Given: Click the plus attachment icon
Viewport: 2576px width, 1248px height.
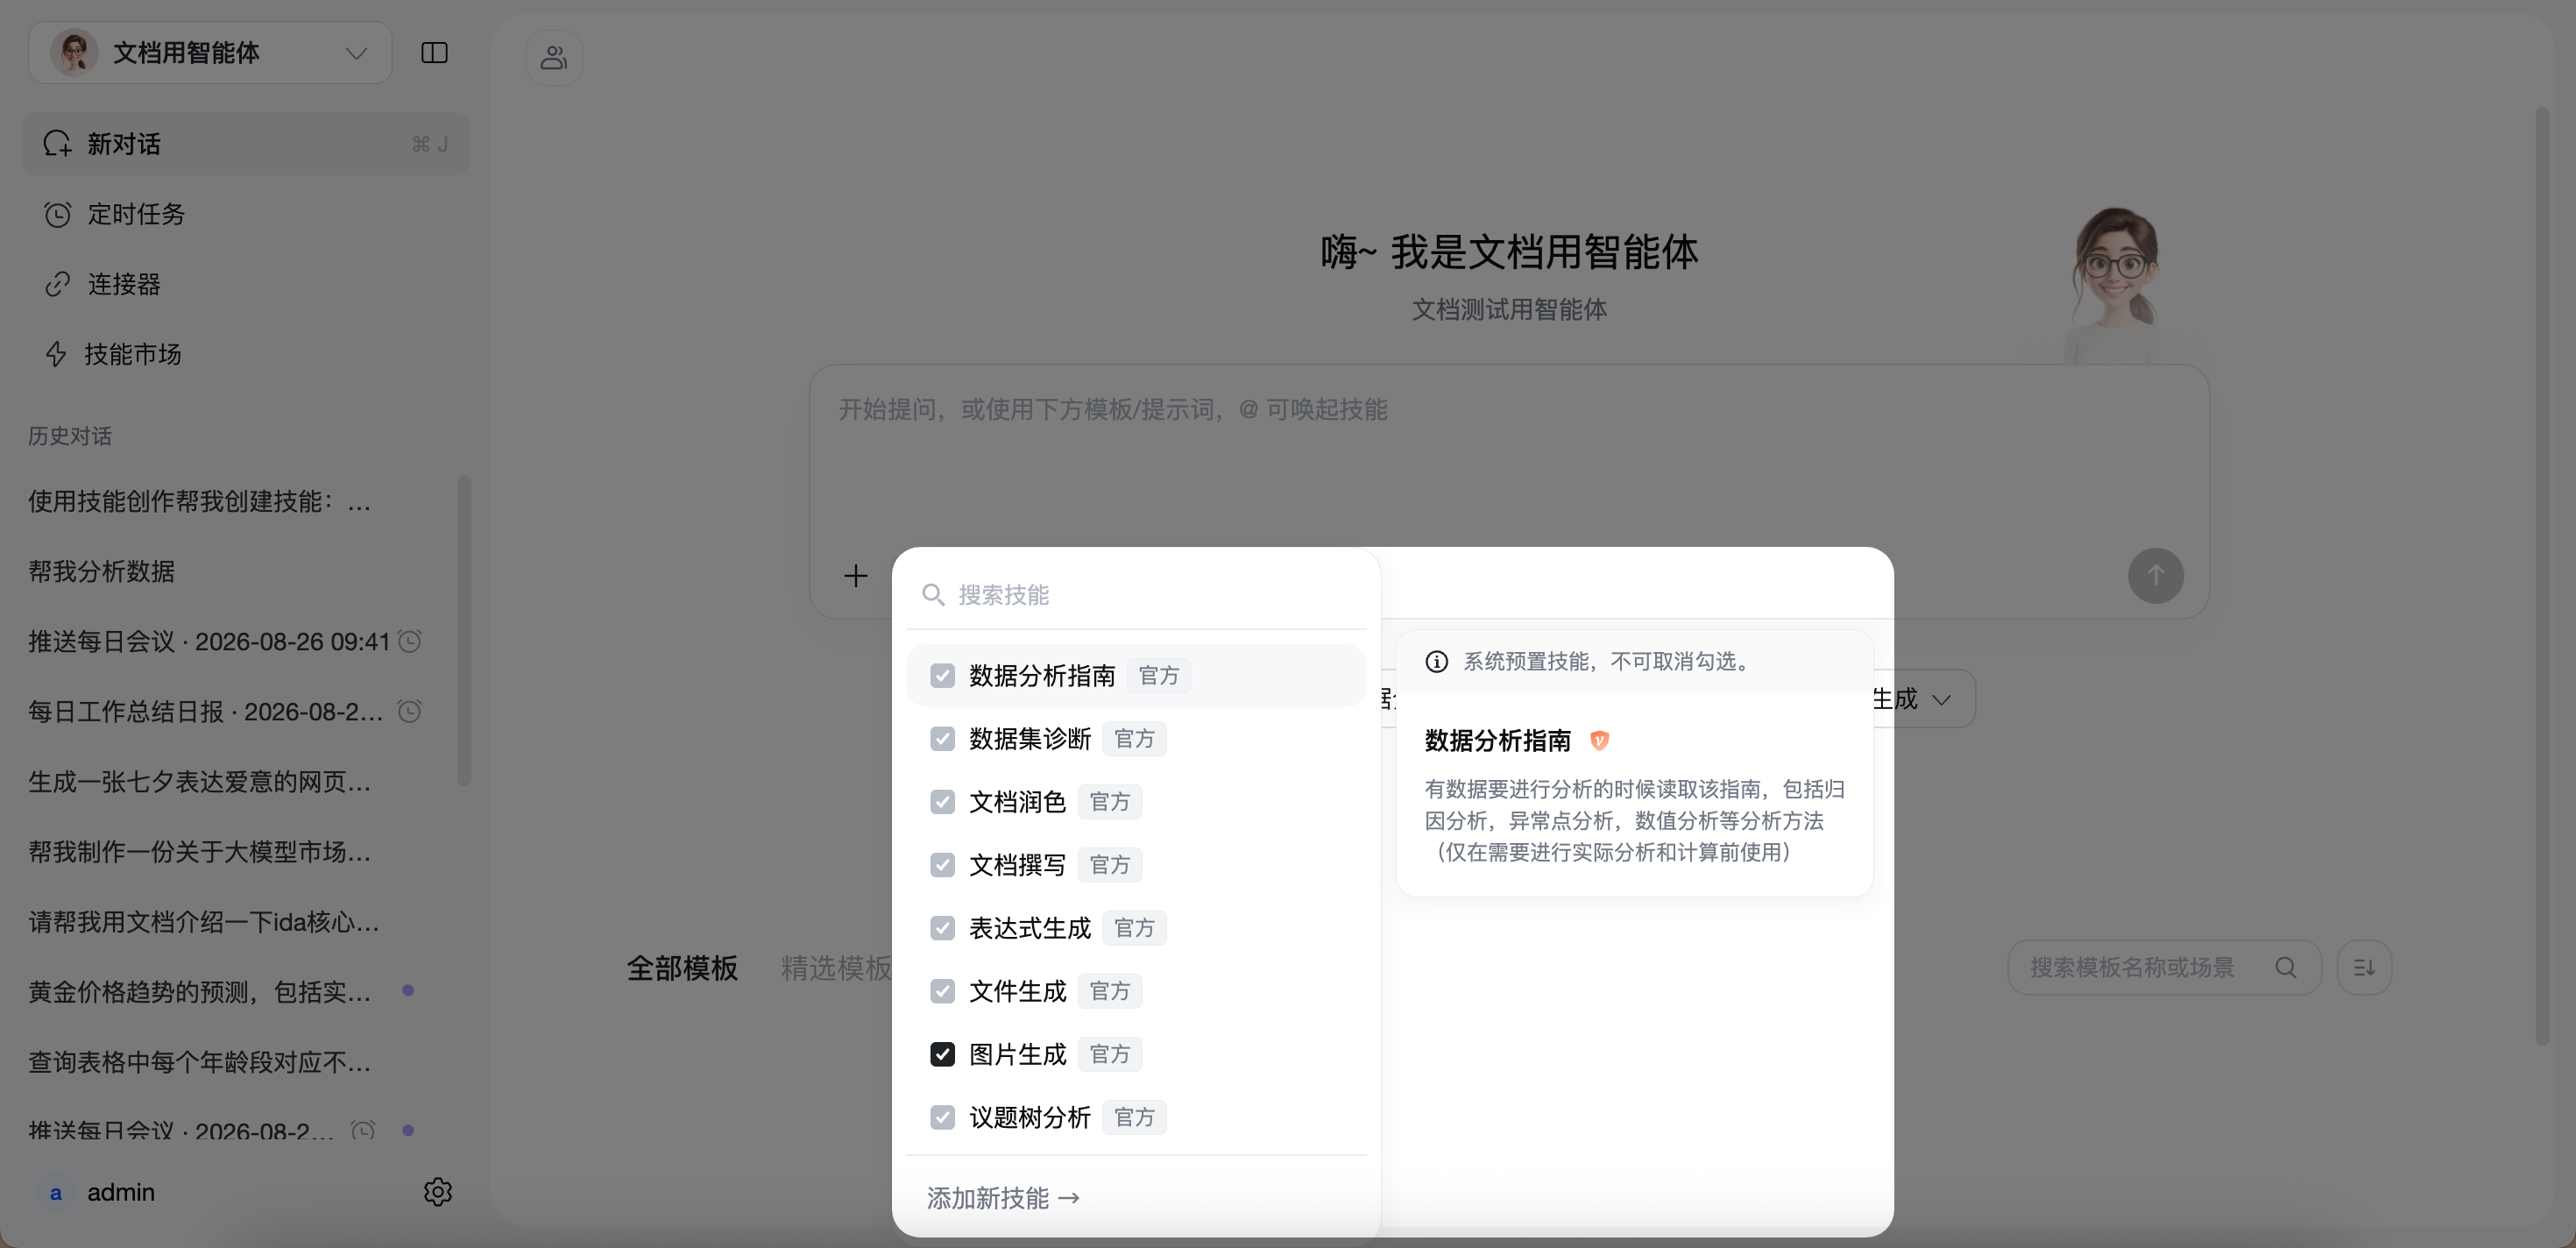Looking at the screenshot, I should click(x=855, y=576).
